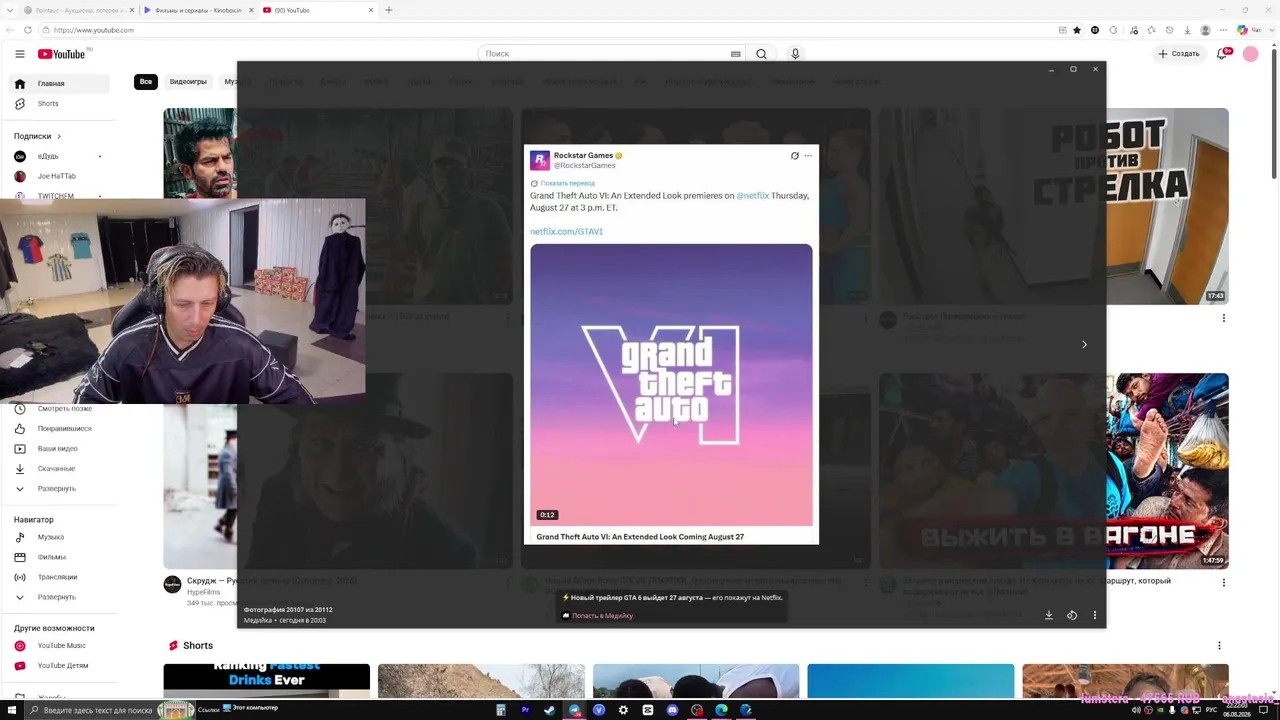Open YouTube notifications bell
This screenshot has height=720, width=1280.
[1221, 54]
